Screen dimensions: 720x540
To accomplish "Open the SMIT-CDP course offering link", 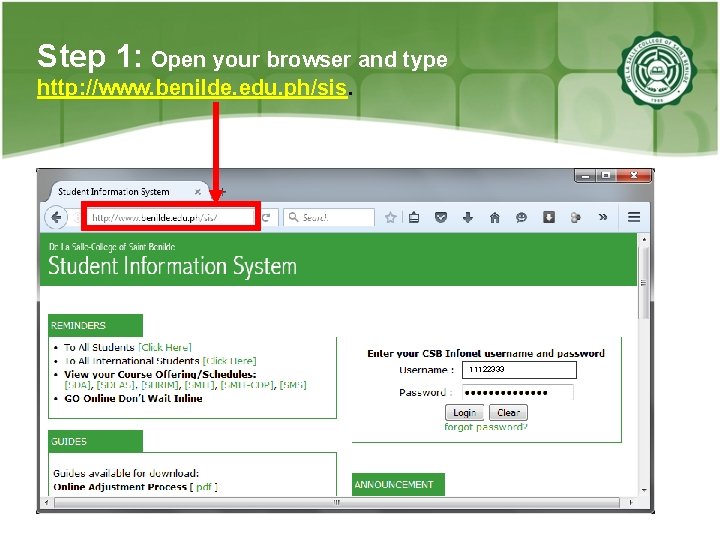I will [x=248, y=385].
